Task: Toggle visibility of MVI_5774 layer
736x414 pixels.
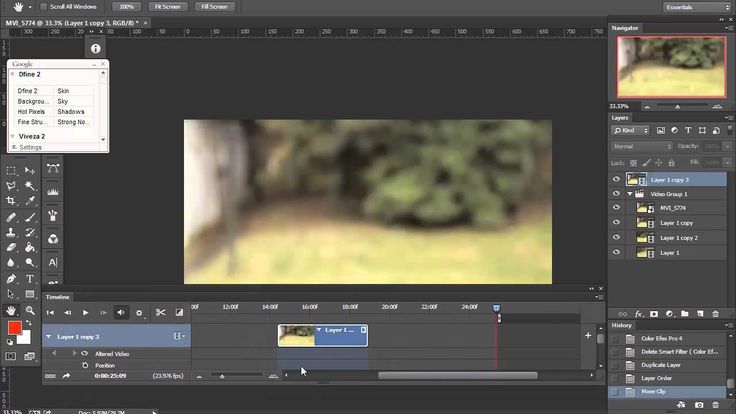Action: tap(617, 208)
